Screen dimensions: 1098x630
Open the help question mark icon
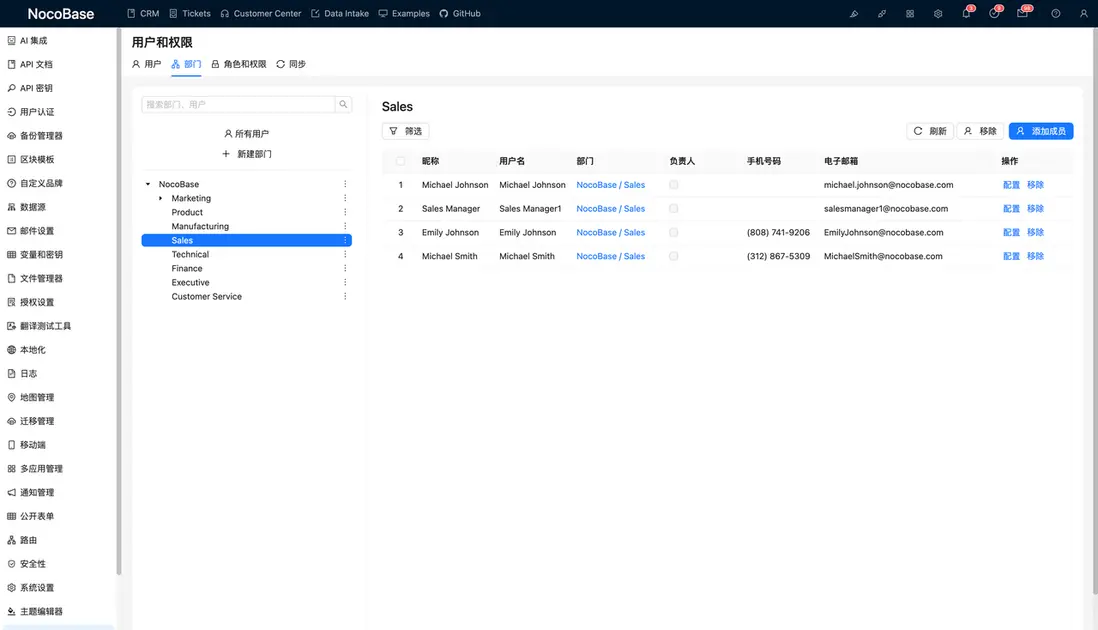click(1055, 13)
